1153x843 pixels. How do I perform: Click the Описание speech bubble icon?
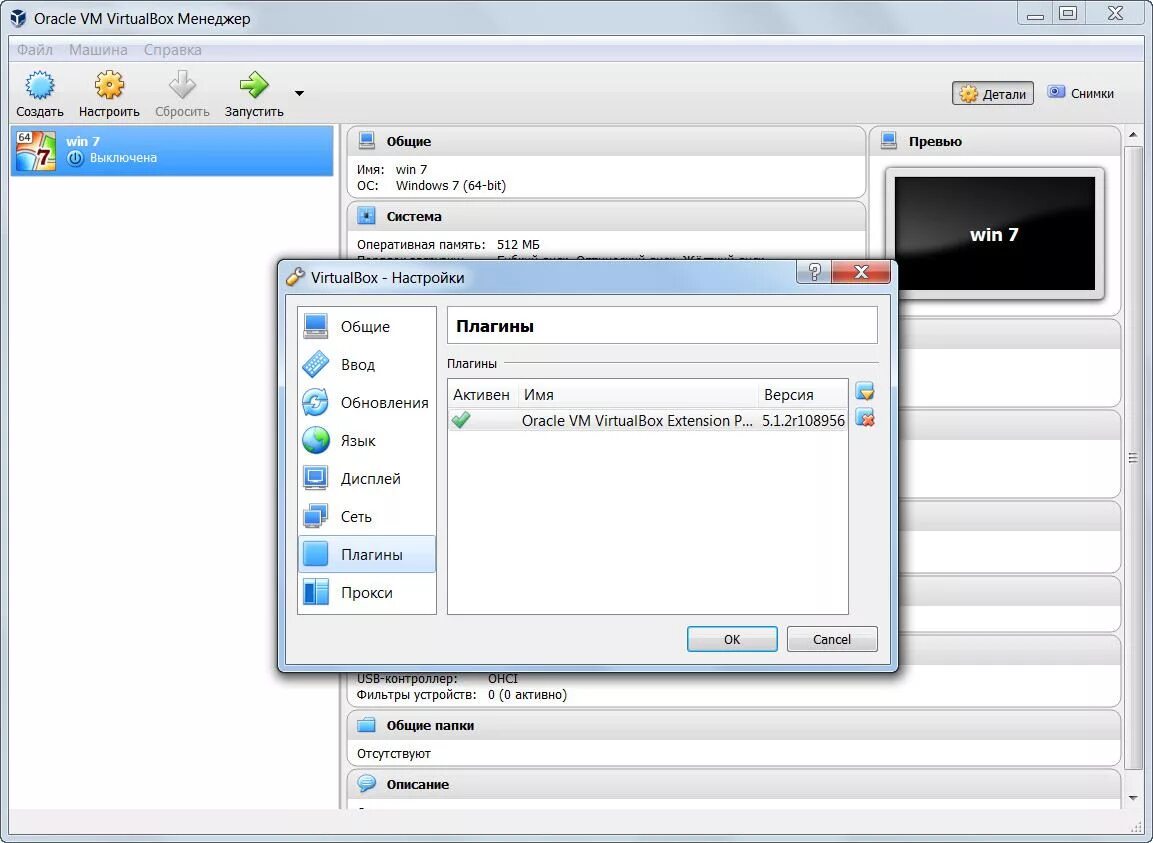[x=366, y=783]
